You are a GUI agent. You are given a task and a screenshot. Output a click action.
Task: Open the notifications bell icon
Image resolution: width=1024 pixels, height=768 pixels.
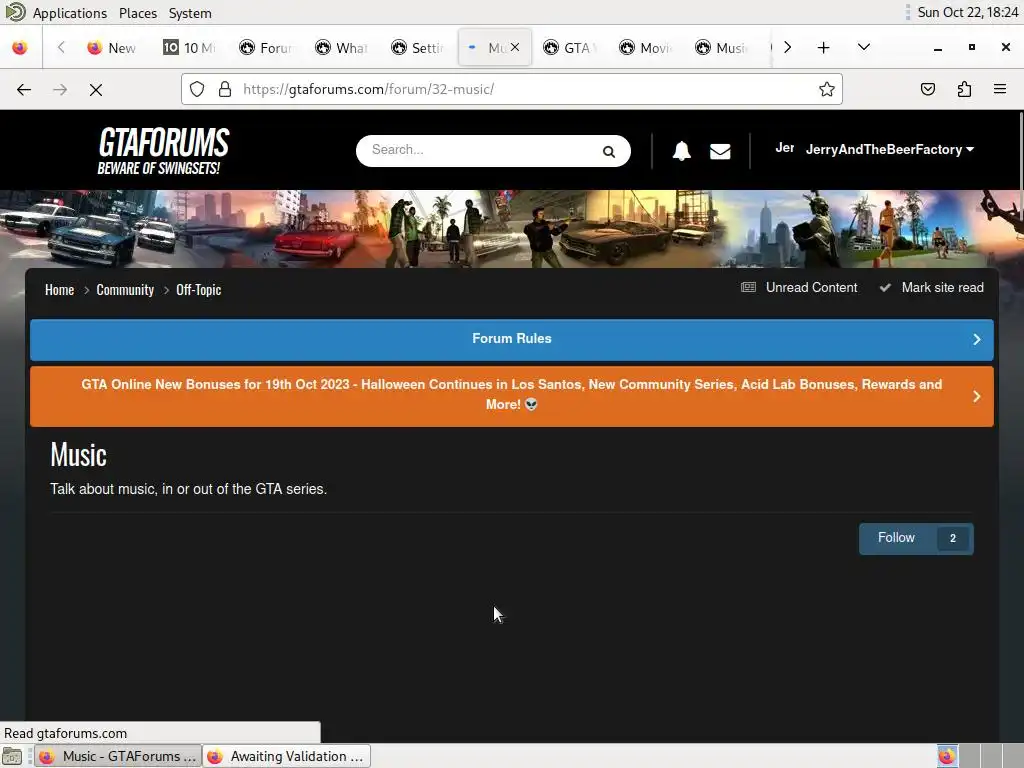point(681,151)
